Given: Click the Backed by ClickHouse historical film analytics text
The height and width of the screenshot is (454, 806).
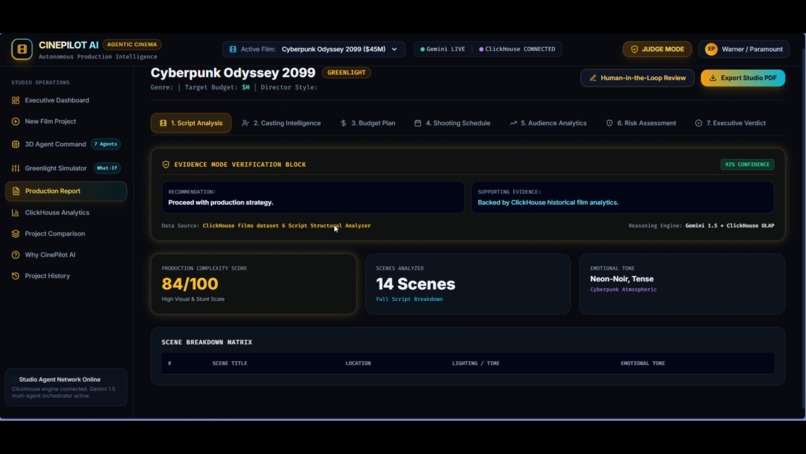Looking at the screenshot, I should pyautogui.click(x=548, y=203).
